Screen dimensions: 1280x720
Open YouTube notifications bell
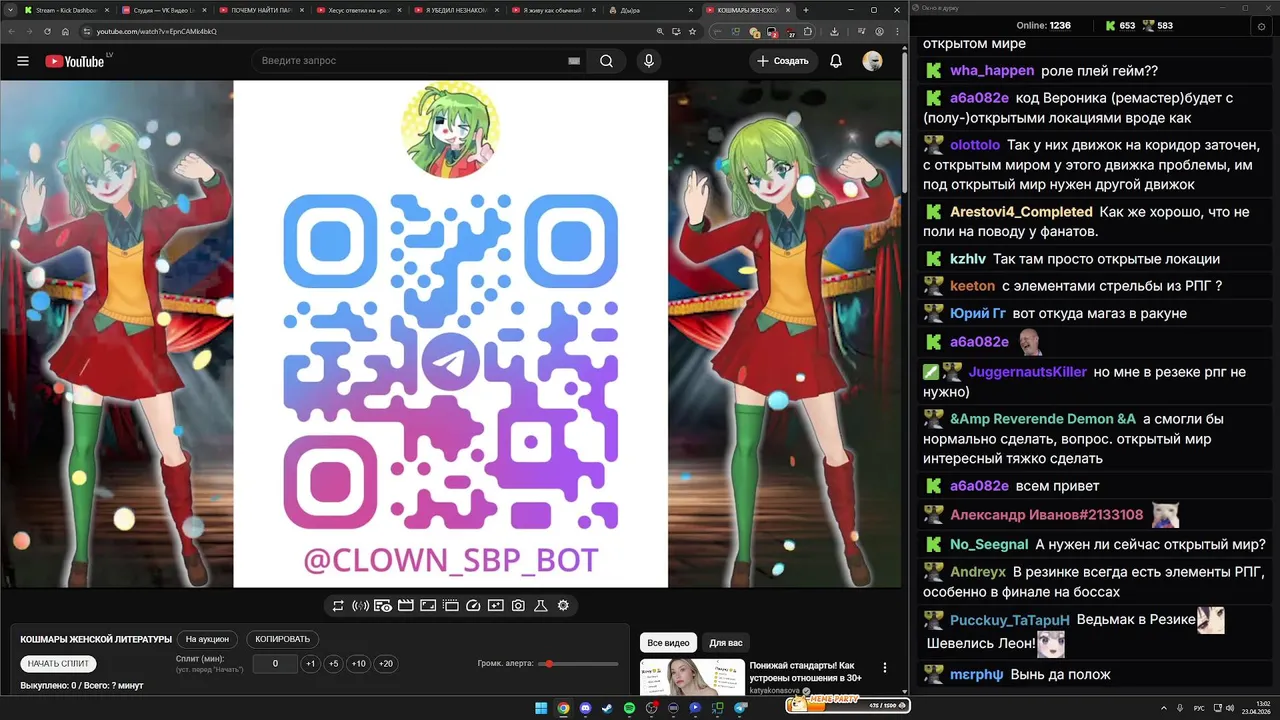click(836, 61)
